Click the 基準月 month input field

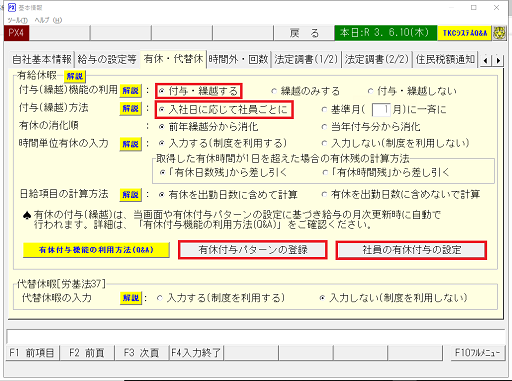coord(380,109)
